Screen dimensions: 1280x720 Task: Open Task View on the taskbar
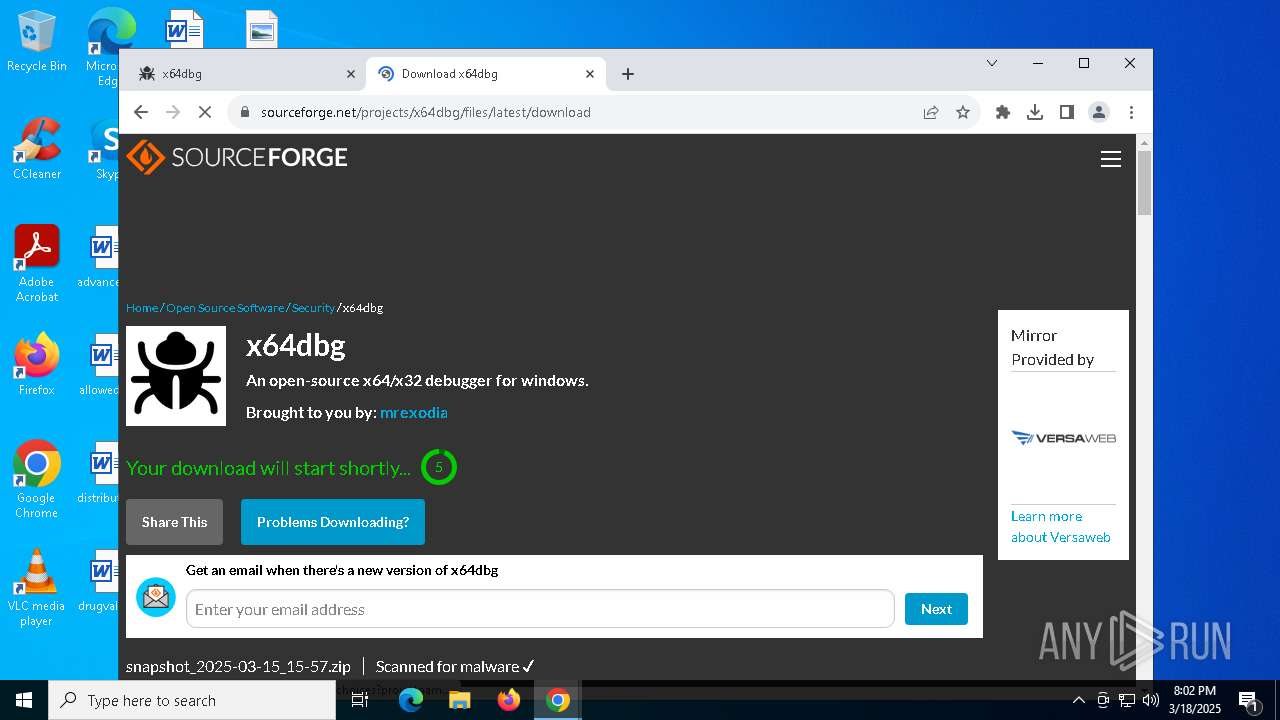point(360,700)
